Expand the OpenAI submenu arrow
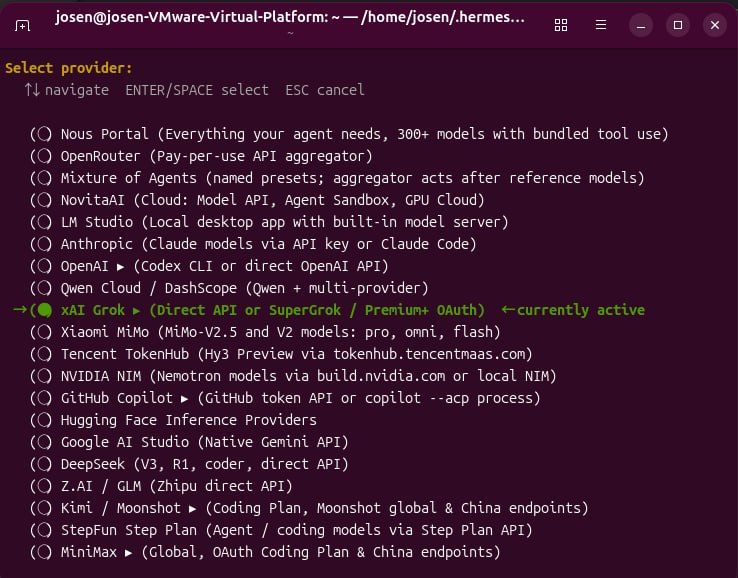The image size is (738, 578). click(120, 267)
